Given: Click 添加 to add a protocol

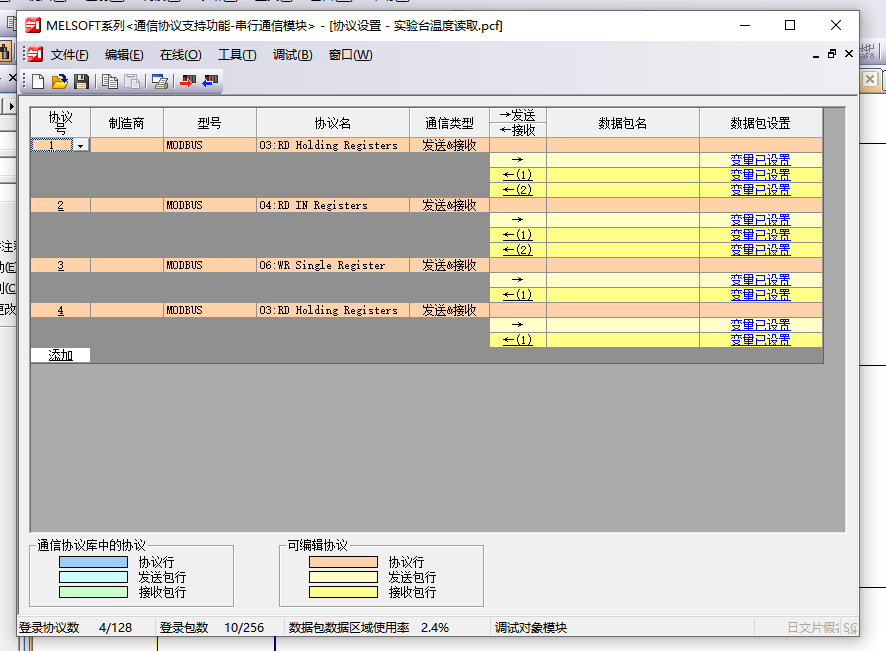Looking at the screenshot, I should point(60,355).
